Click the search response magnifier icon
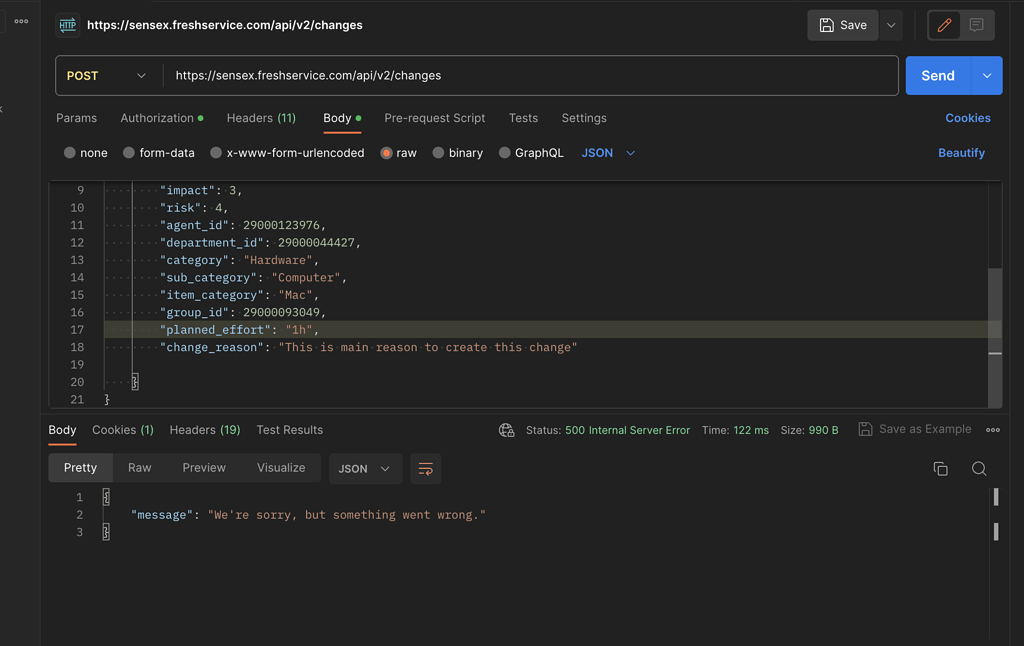 pyautogui.click(x=979, y=468)
